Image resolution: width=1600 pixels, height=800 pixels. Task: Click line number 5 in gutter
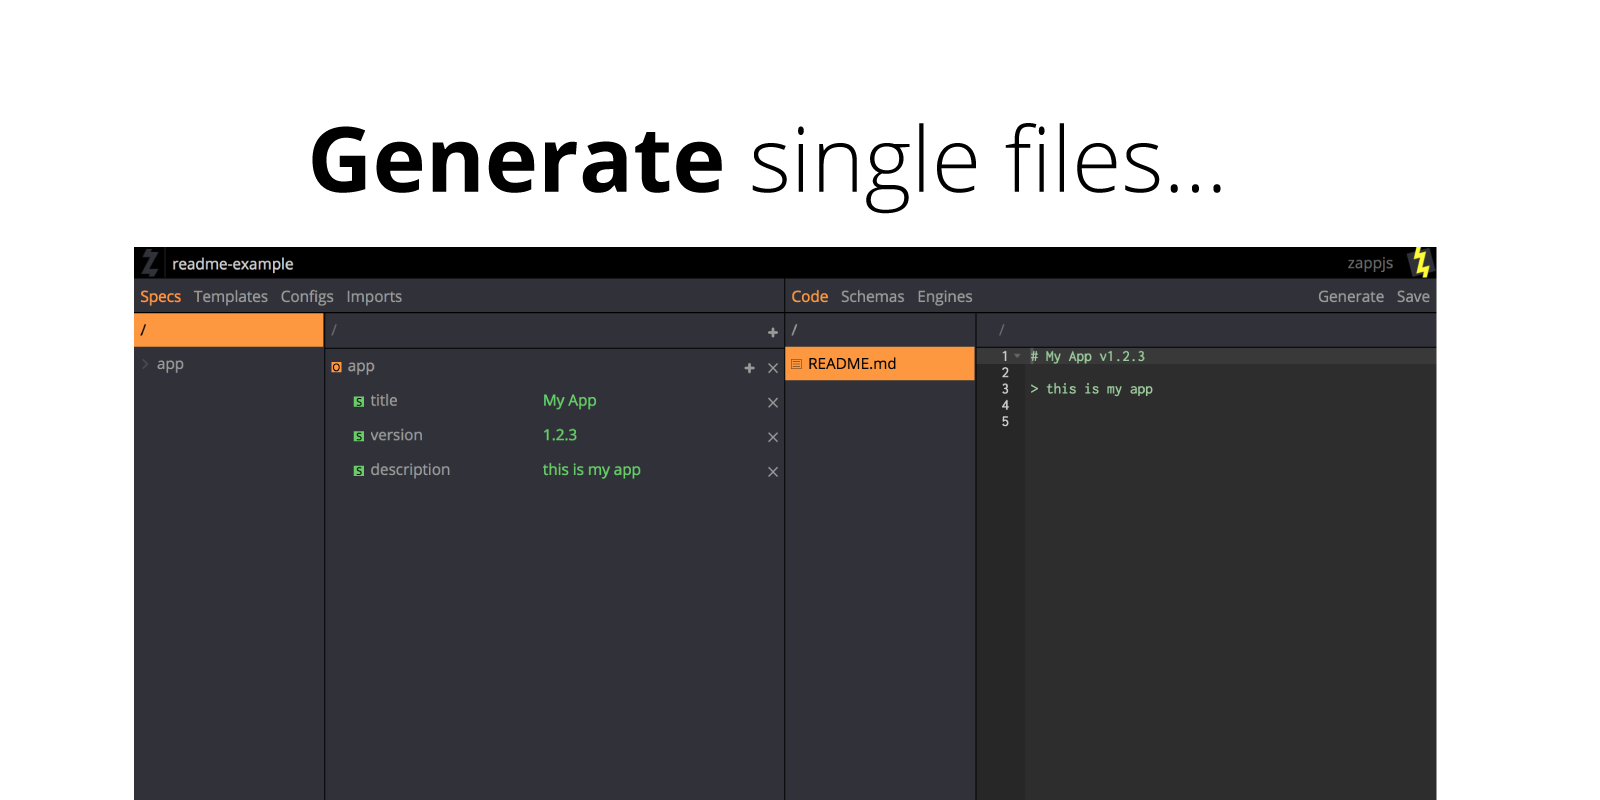[x=1005, y=422]
